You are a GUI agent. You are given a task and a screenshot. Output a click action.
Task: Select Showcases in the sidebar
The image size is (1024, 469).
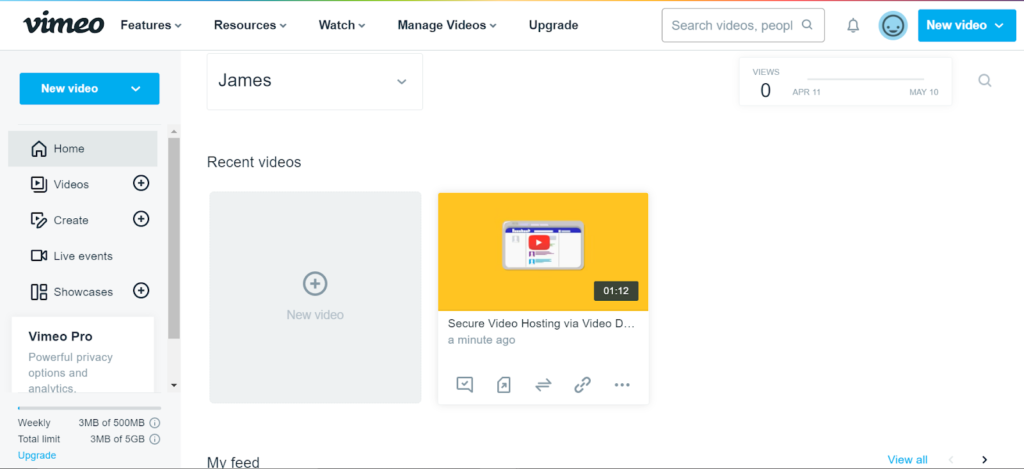pos(83,292)
